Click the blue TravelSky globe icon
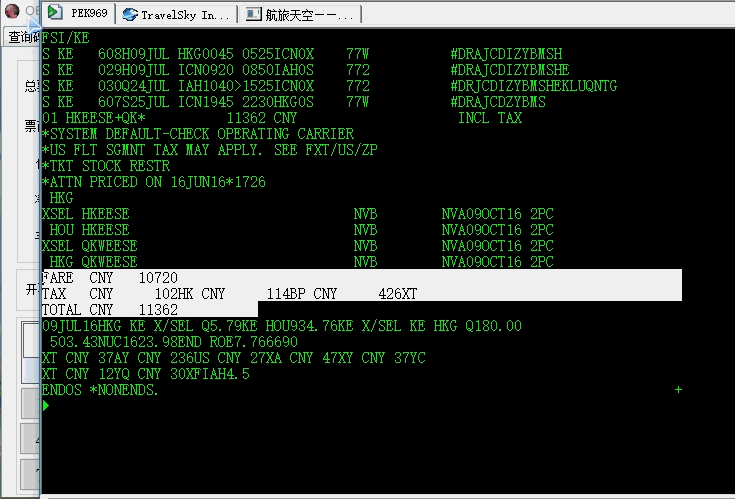This screenshot has width=735, height=499. click(x=130, y=15)
